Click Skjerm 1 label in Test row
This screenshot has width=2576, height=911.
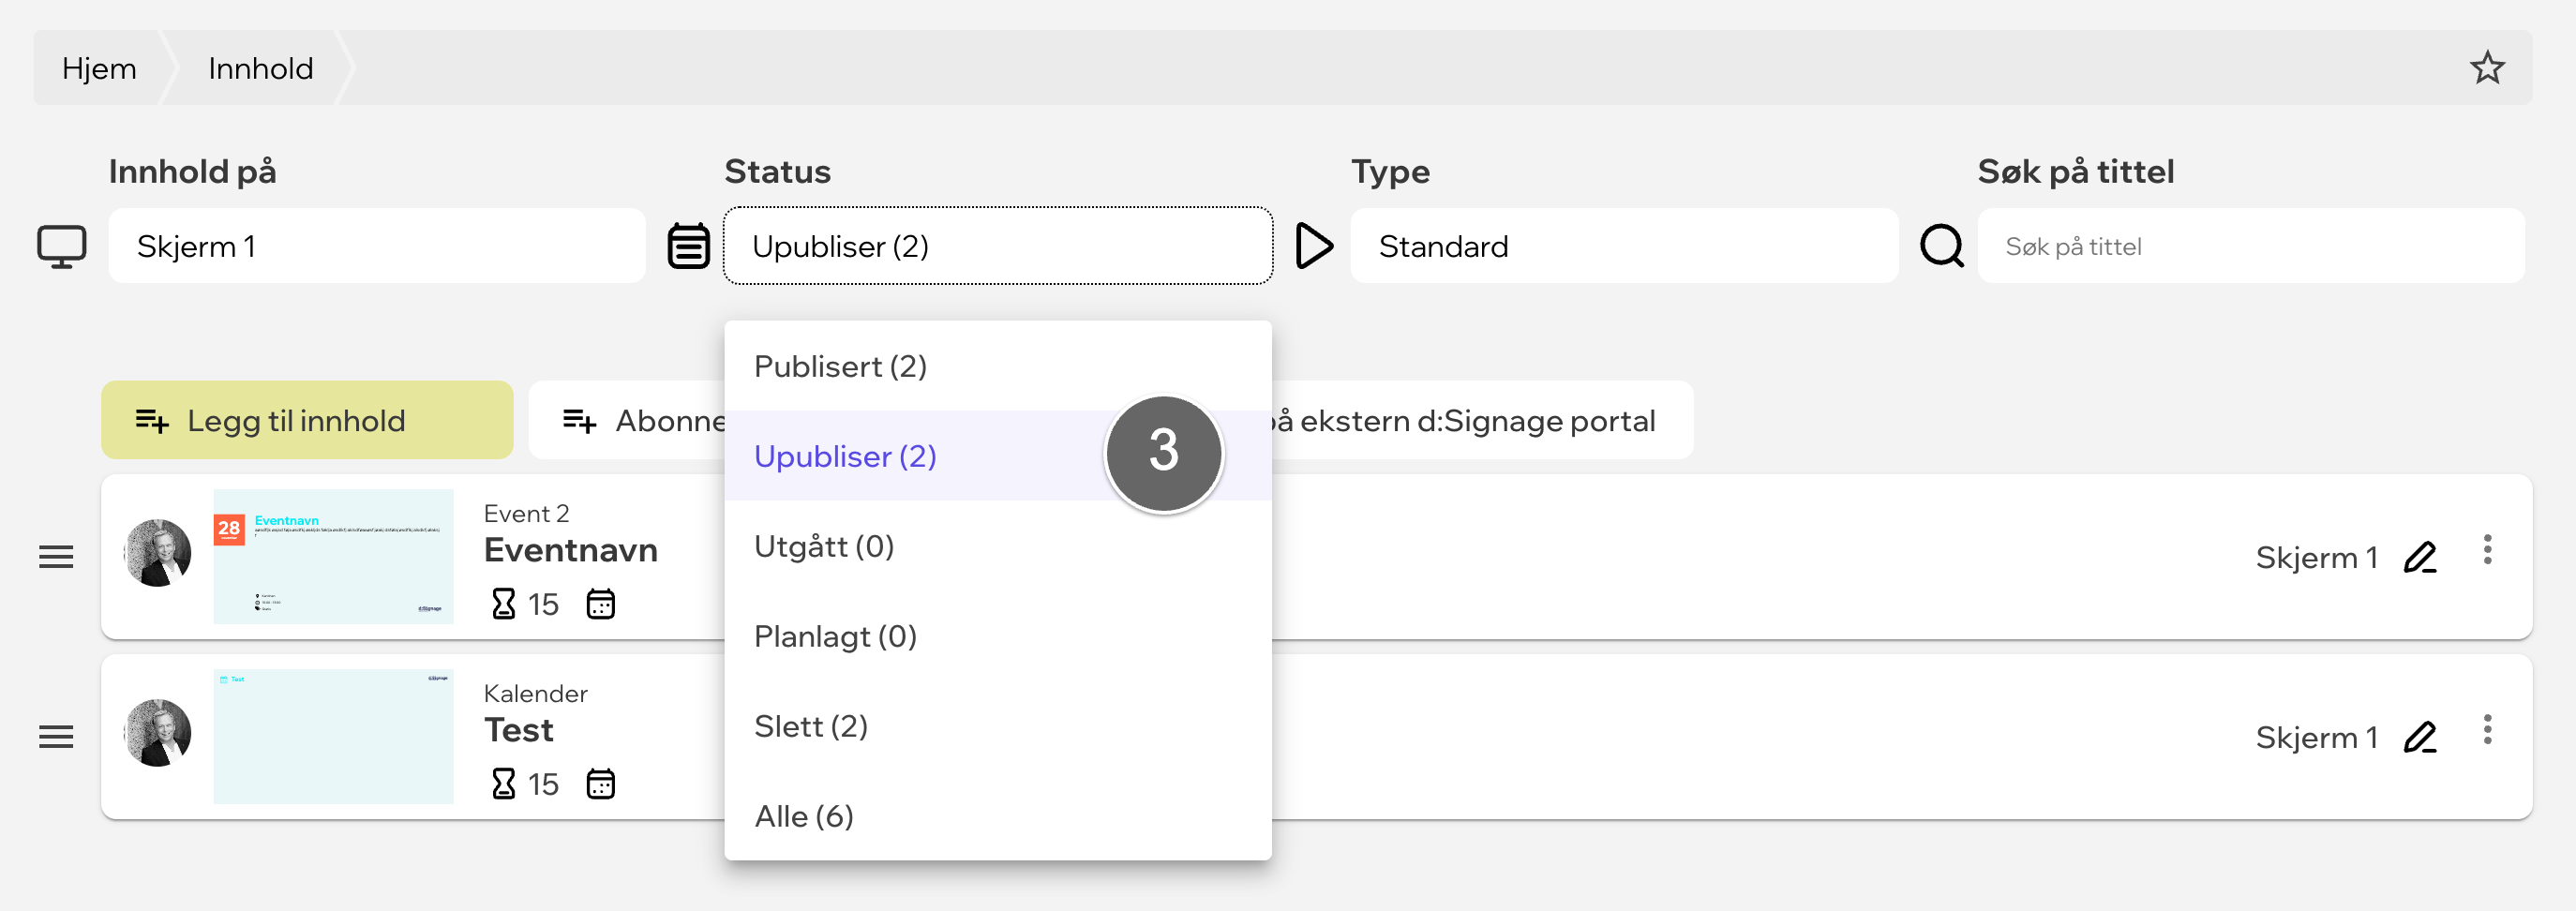click(x=2316, y=737)
